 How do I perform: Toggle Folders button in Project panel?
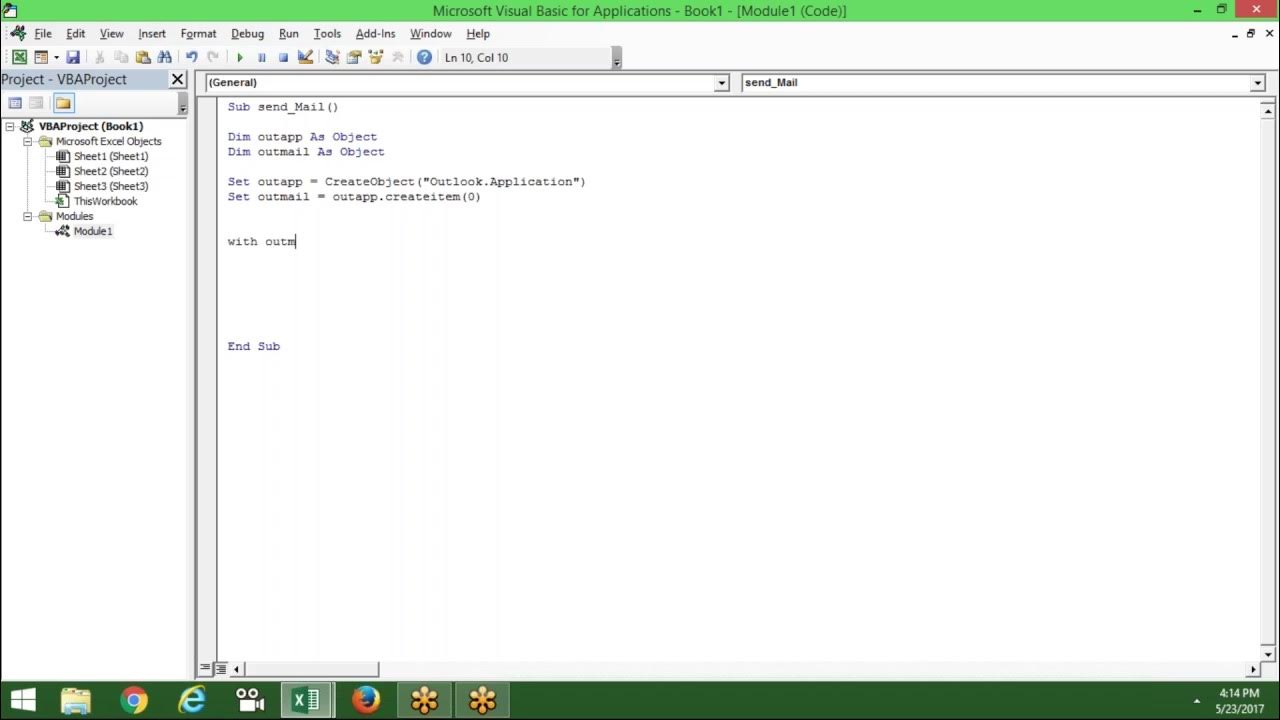63,103
